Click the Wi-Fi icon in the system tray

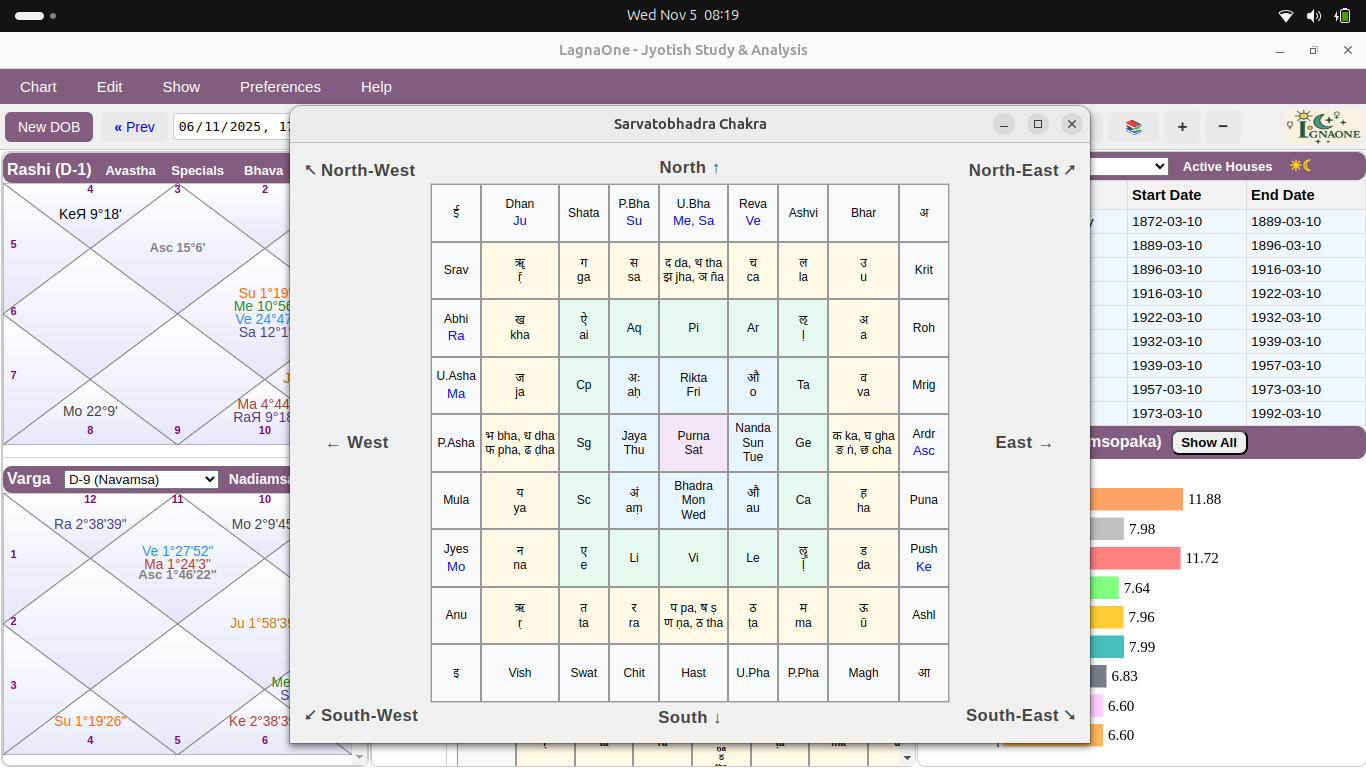pyautogui.click(x=1286, y=15)
